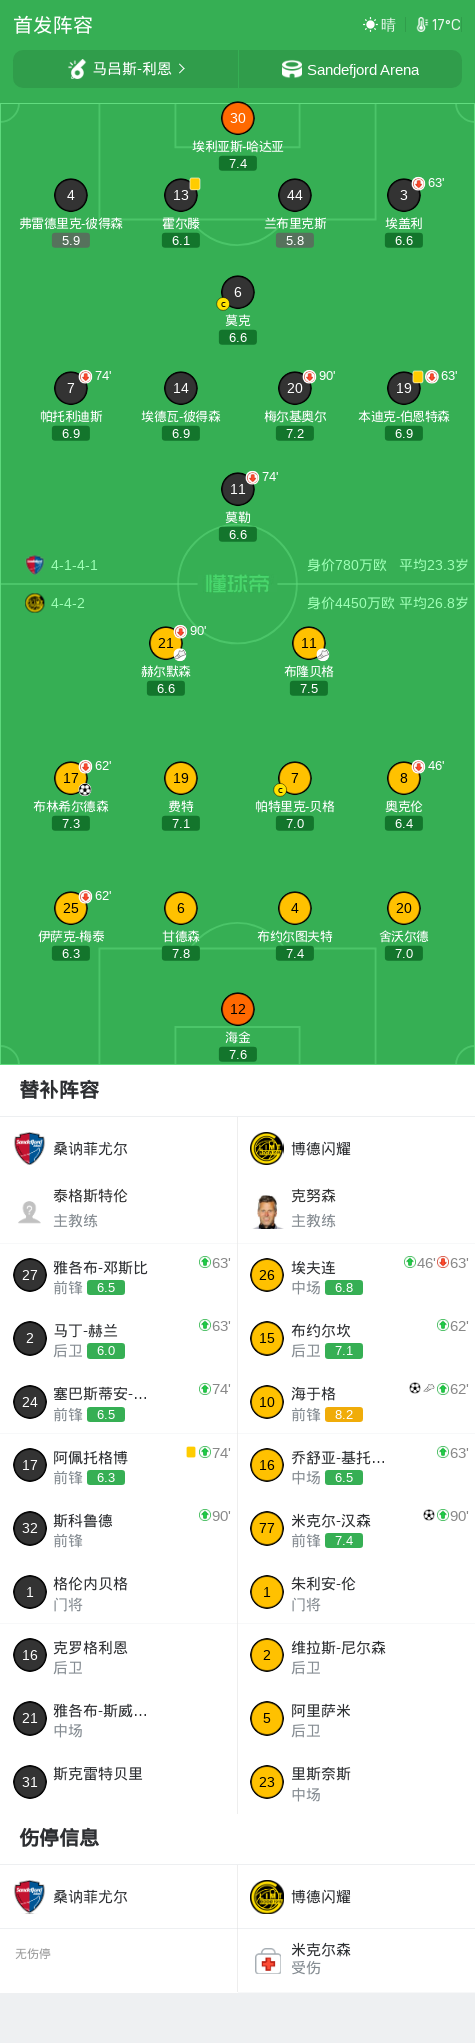Open 克努森 head coach photo
This screenshot has width=475, height=2043.
pyautogui.click(x=267, y=1211)
